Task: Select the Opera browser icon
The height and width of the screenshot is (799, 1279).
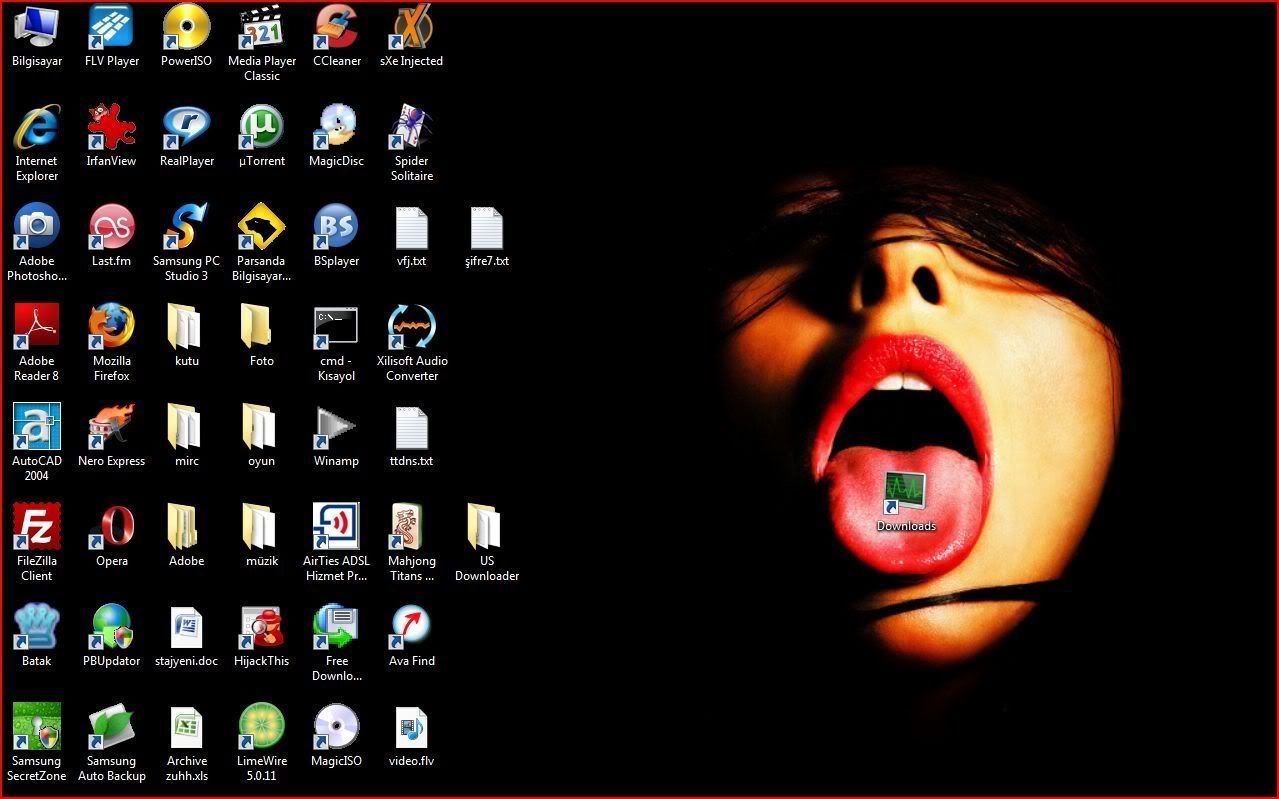Action: [x=111, y=528]
